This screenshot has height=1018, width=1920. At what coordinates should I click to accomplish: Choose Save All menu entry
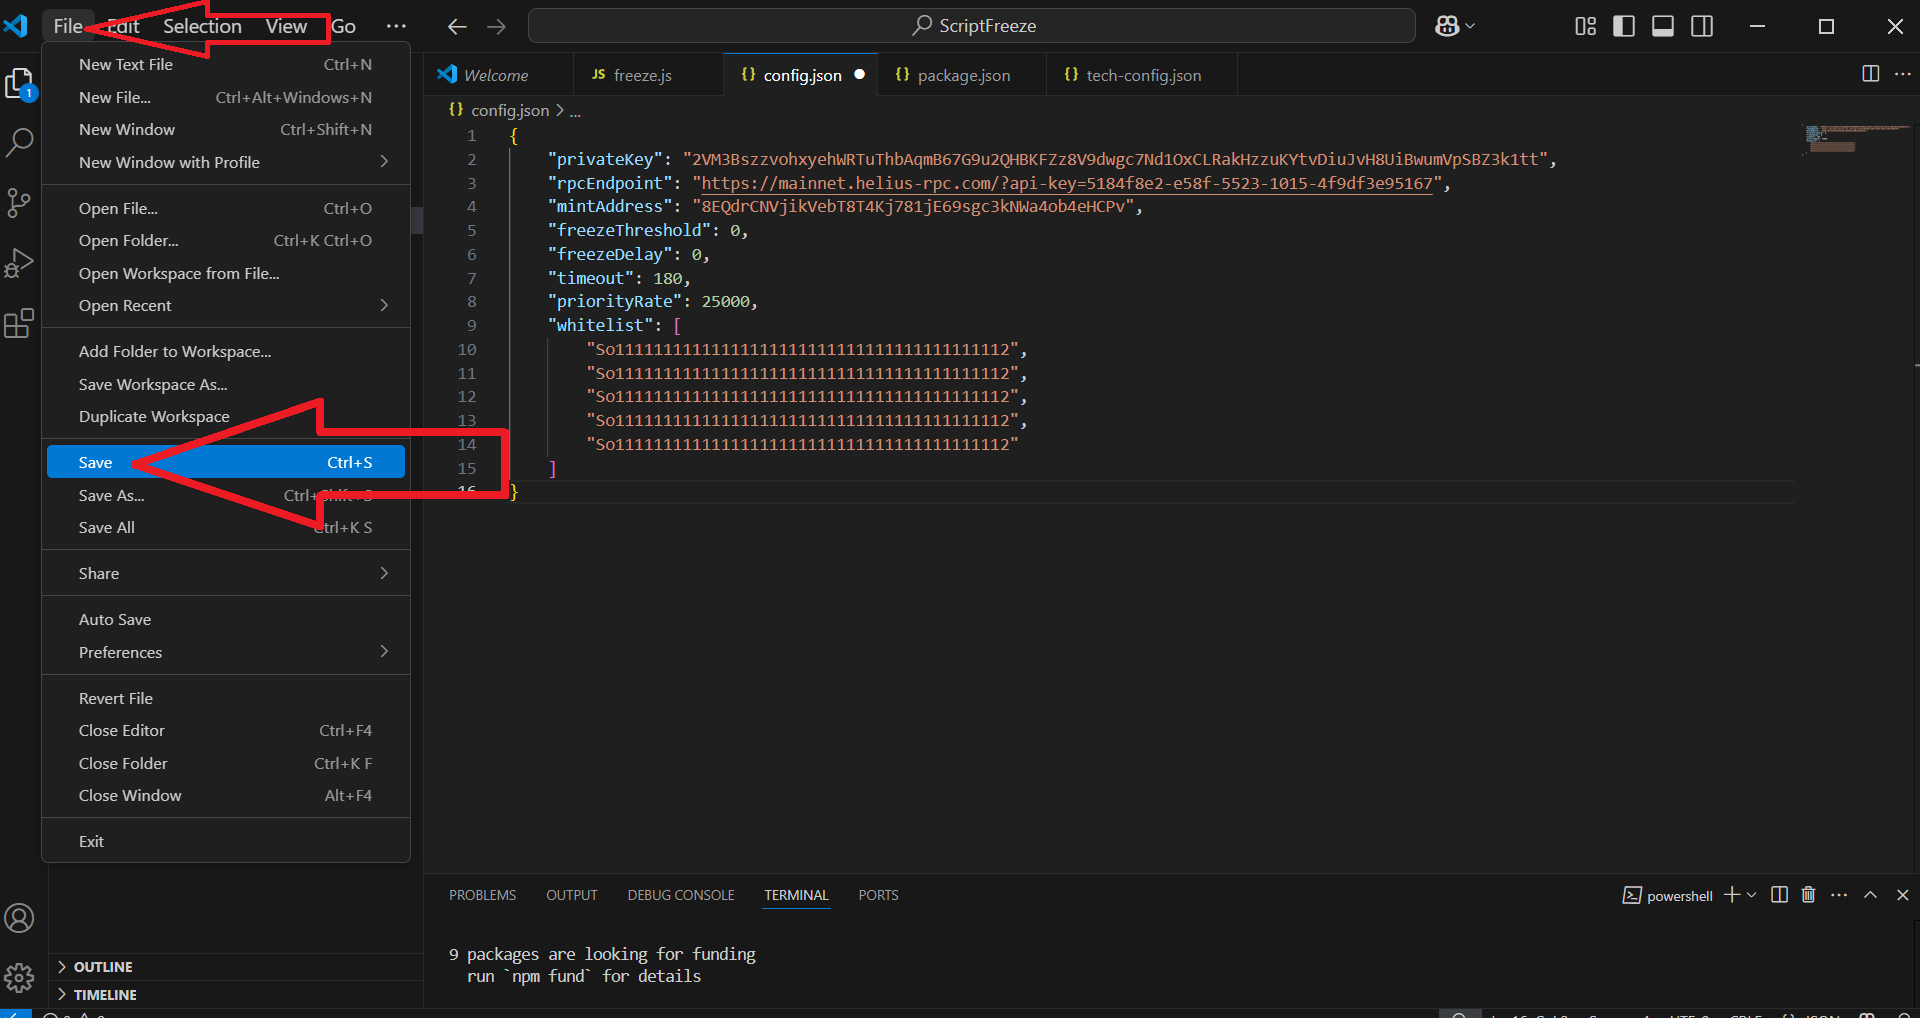[x=226, y=527]
